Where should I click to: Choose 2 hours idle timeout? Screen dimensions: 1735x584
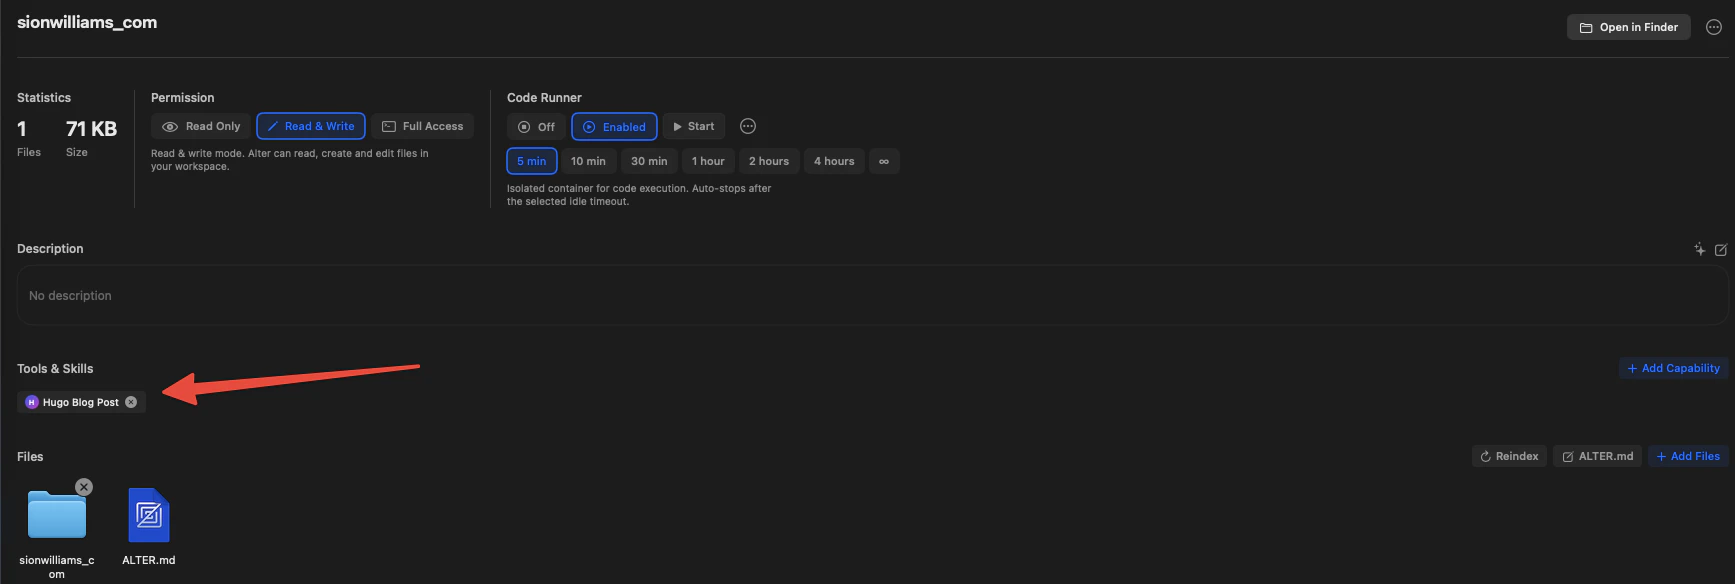point(769,161)
